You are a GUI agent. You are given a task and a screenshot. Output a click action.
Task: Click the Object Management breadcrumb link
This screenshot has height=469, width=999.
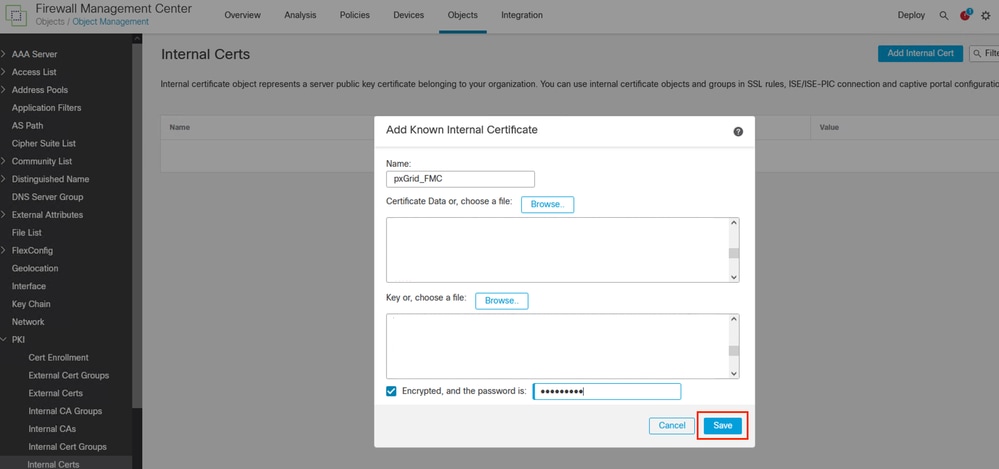pos(110,22)
